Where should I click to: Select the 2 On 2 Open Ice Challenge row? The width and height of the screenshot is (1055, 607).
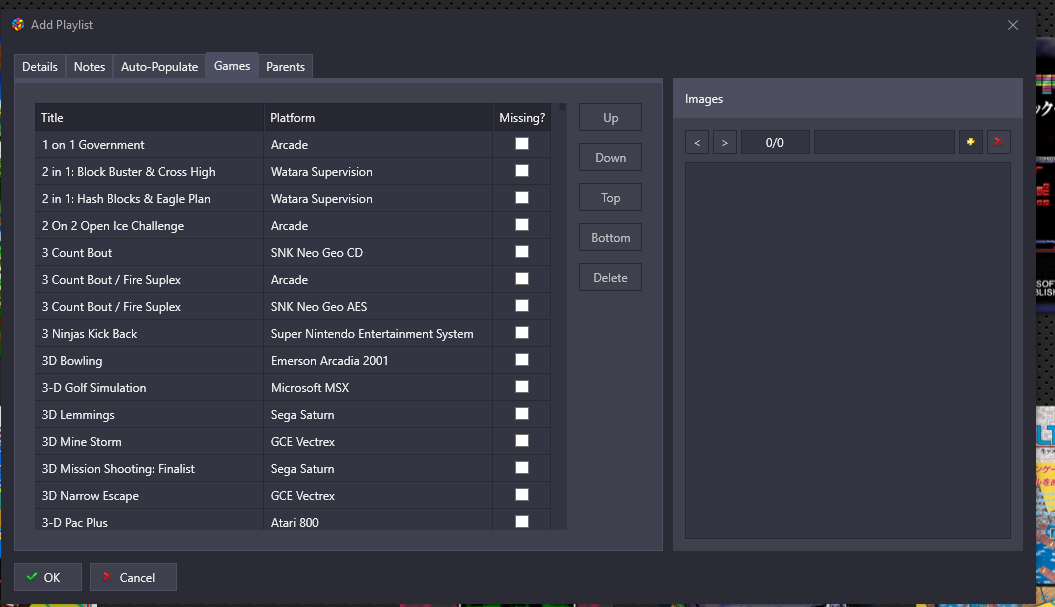293,225
